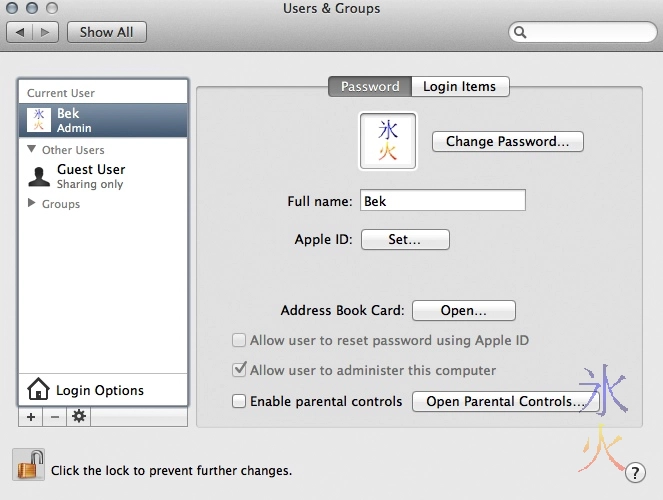
Task: Click the minus button to remove user
Action: [x=55, y=417]
